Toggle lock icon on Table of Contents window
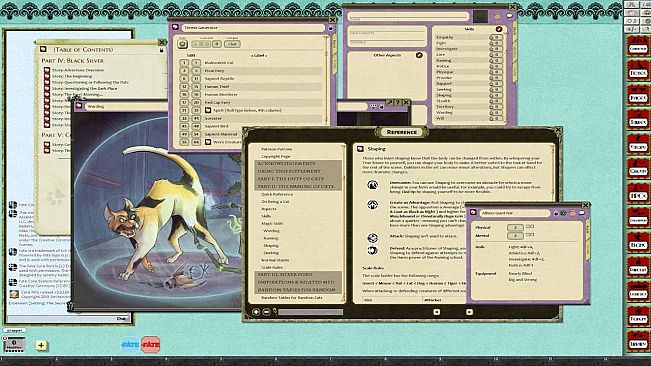The width and height of the screenshot is (651, 366). point(162,50)
